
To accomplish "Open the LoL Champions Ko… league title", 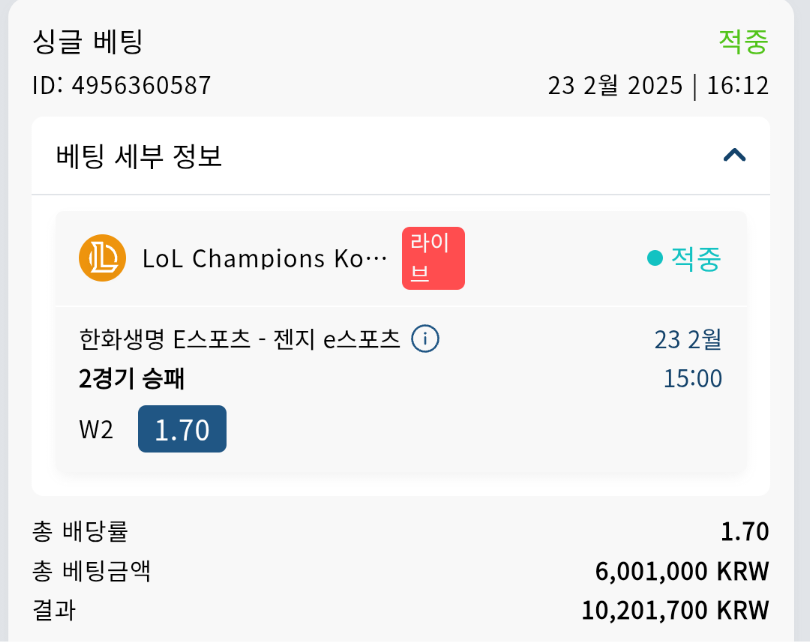I will (264, 259).
